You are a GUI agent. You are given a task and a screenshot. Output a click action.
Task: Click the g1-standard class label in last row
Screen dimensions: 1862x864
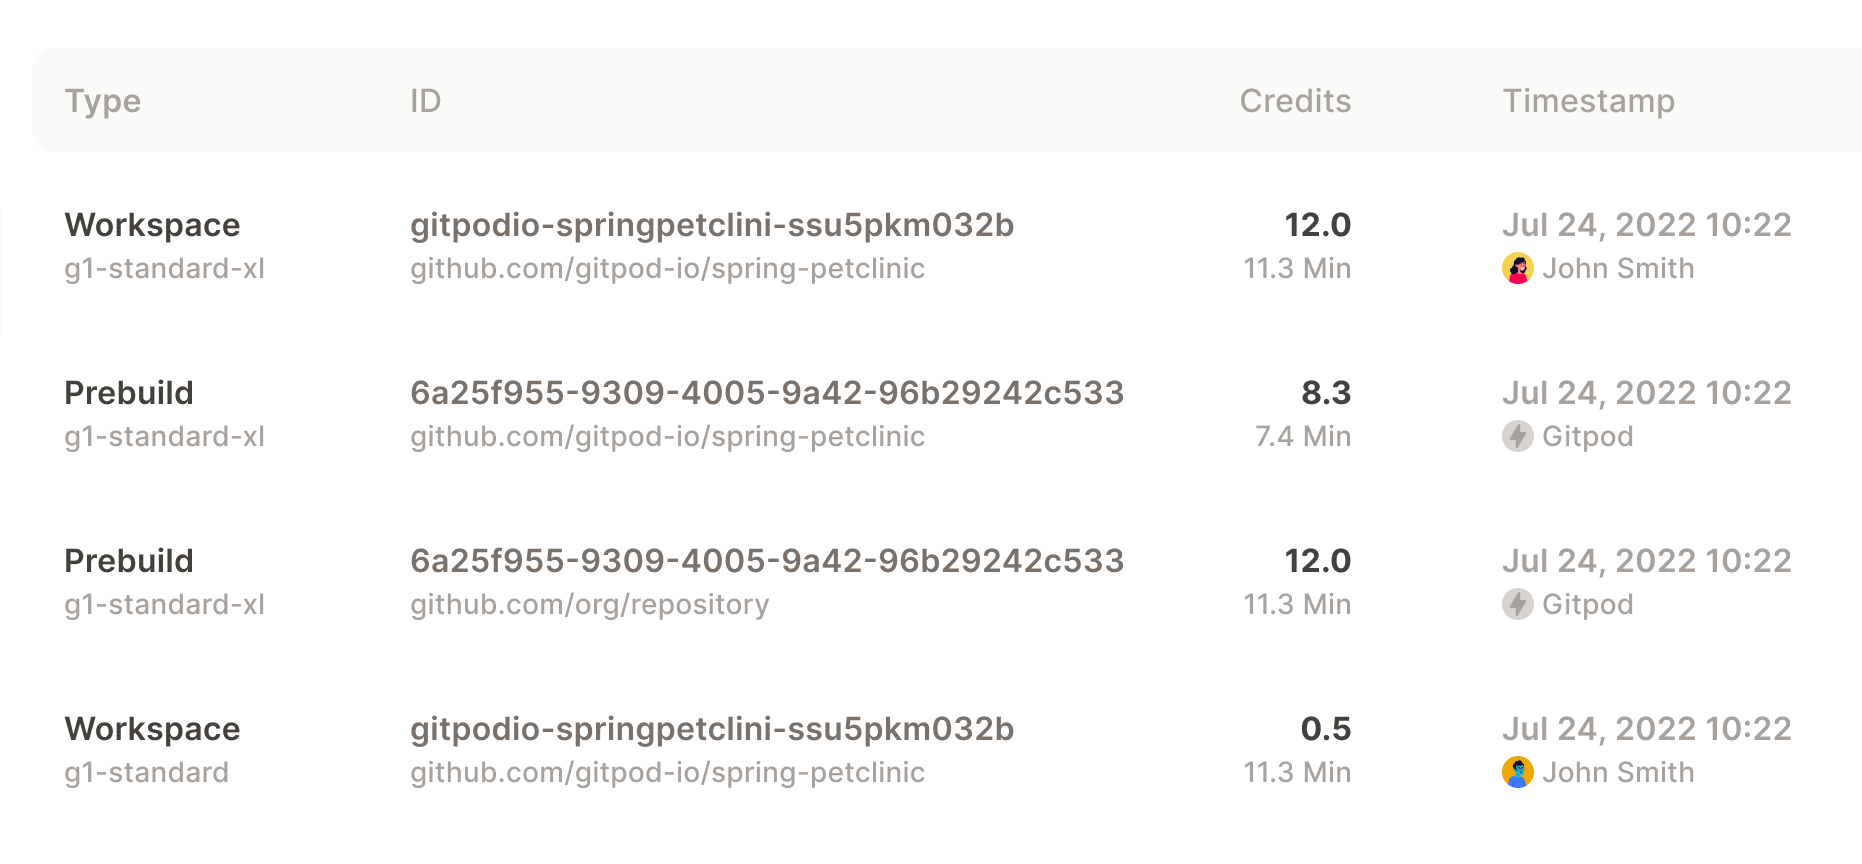pyautogui.click(x=147, y=773)
